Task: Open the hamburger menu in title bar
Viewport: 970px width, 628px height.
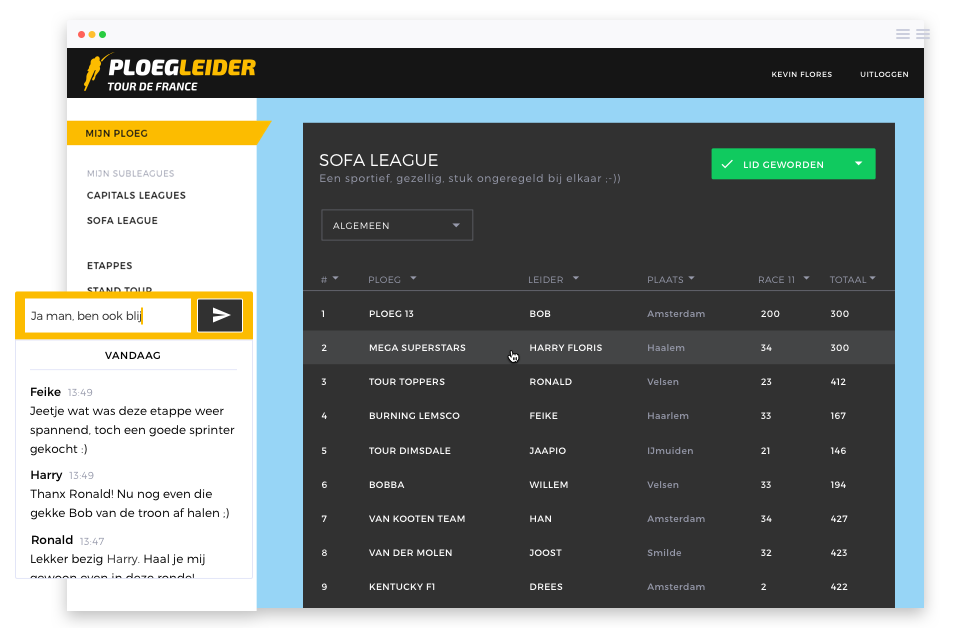Action: coord(903,34)
